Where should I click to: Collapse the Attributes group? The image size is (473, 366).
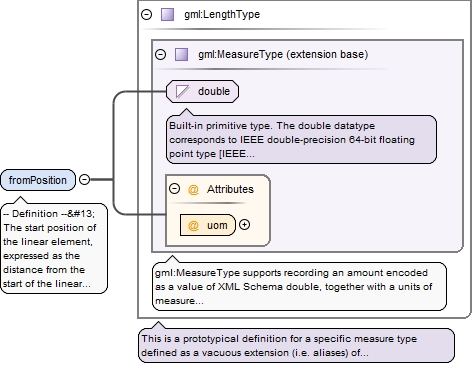pyautogui.click(x=174, y=189)
